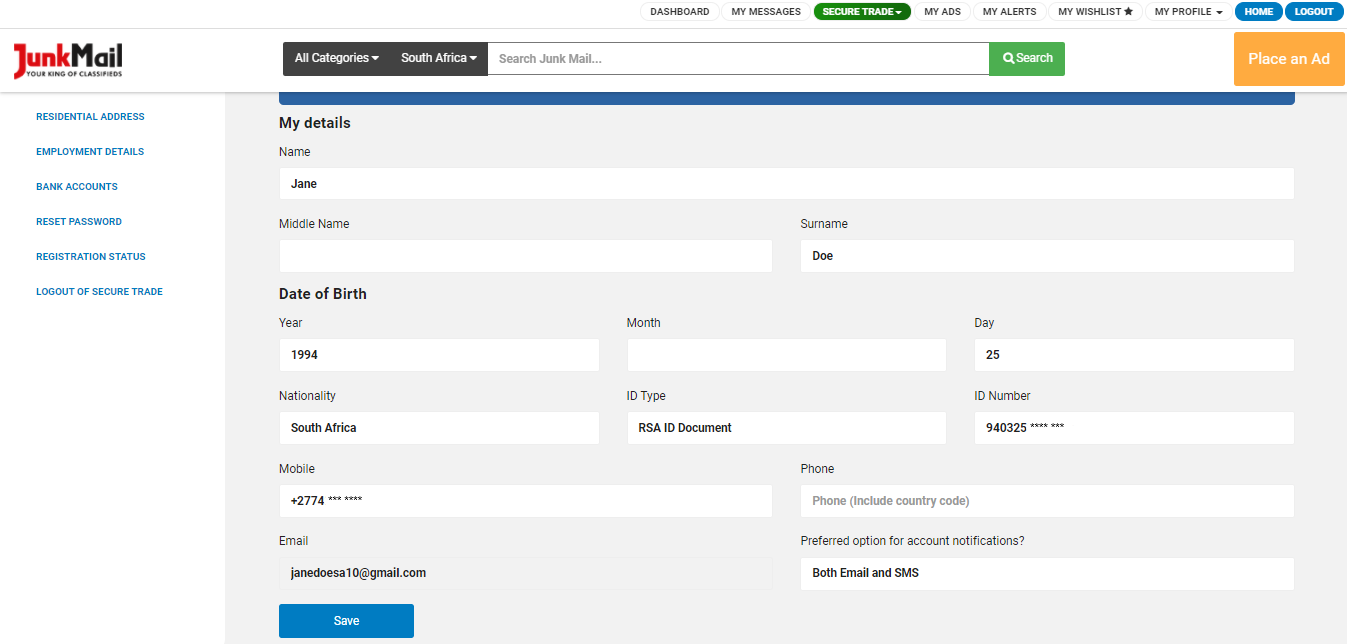Open the ID Type selector
1347x644 pixels.
click(x=786, y=427)
